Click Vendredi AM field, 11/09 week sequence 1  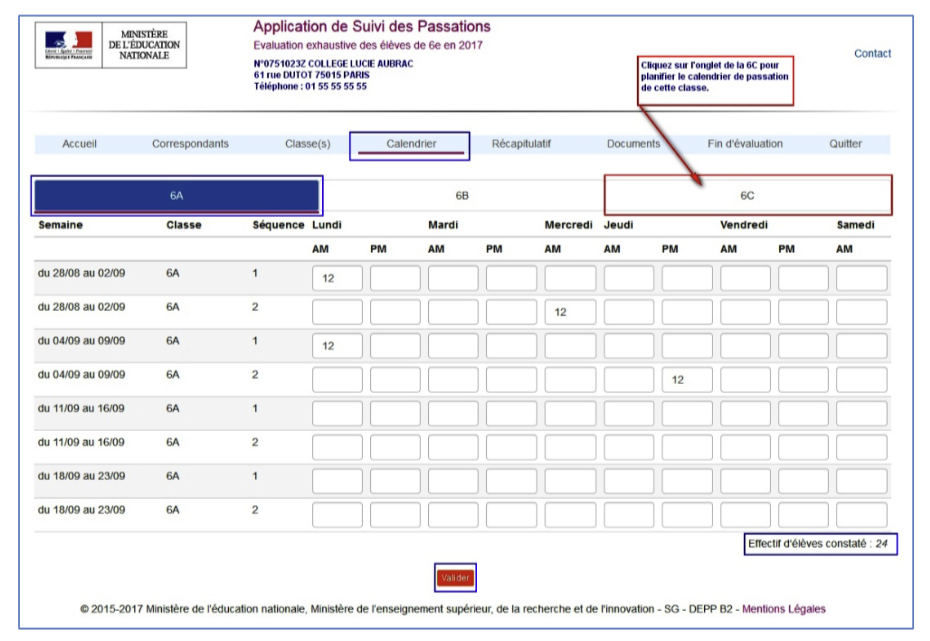point(745,413)
